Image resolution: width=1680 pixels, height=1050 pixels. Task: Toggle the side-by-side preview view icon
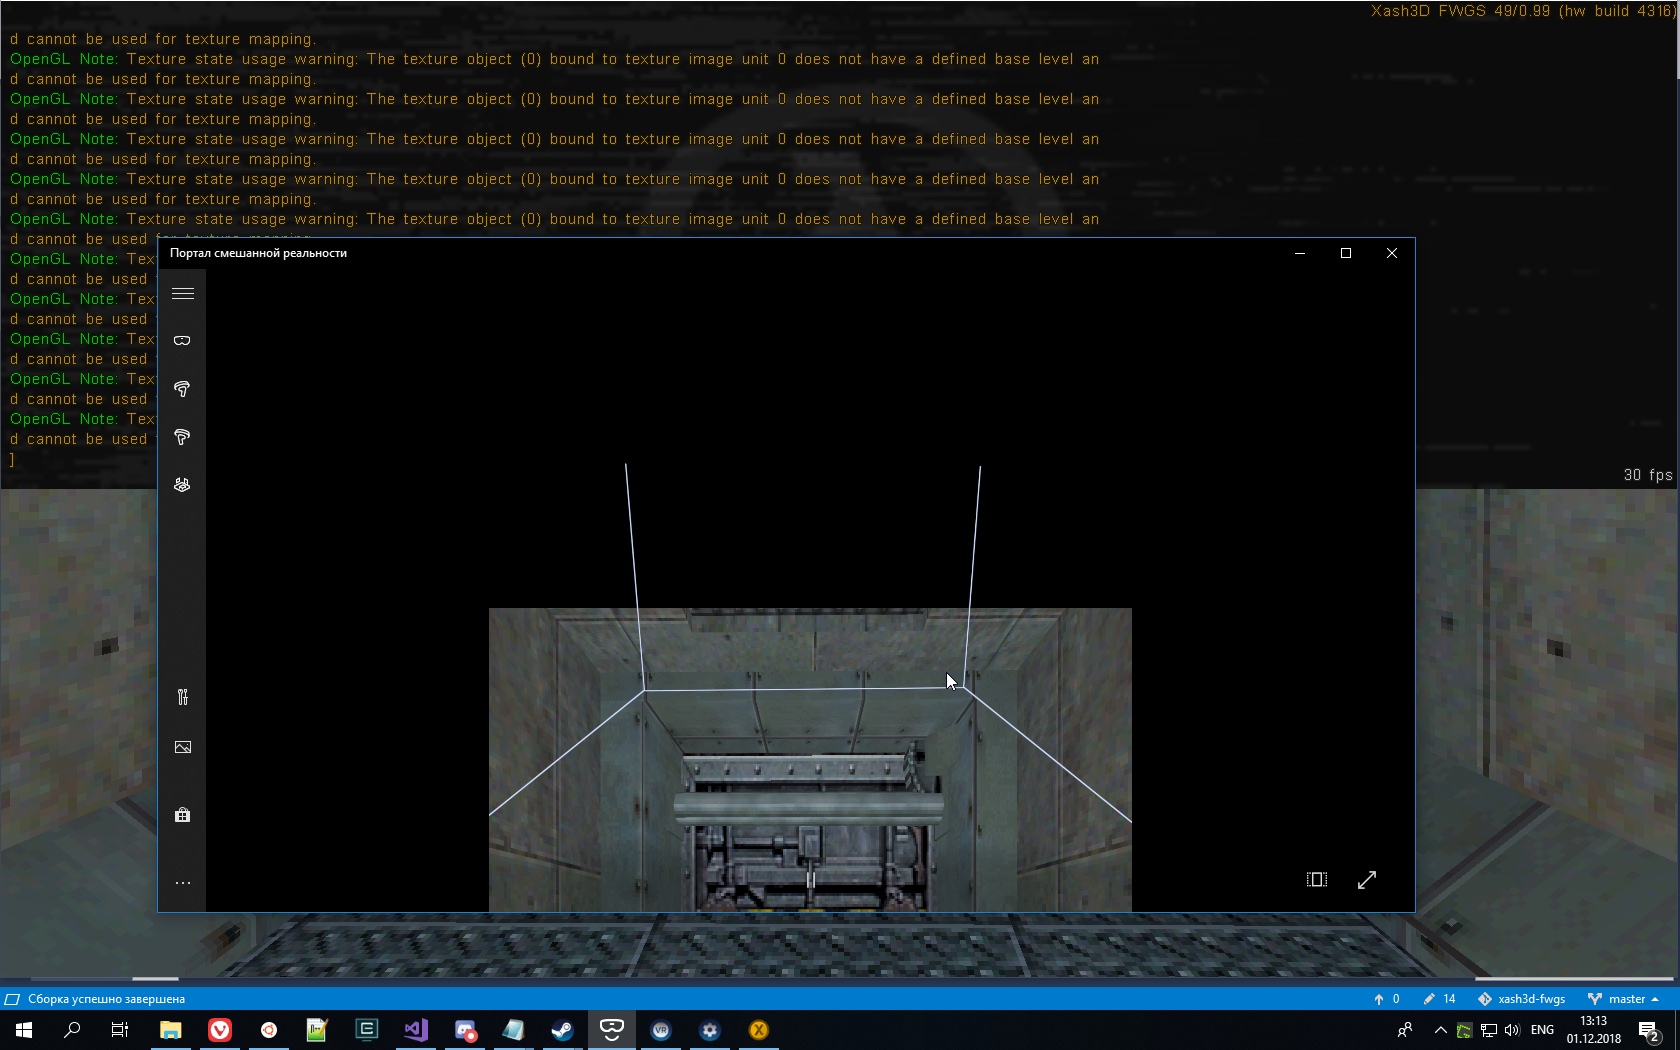[x=1317, y=880]
